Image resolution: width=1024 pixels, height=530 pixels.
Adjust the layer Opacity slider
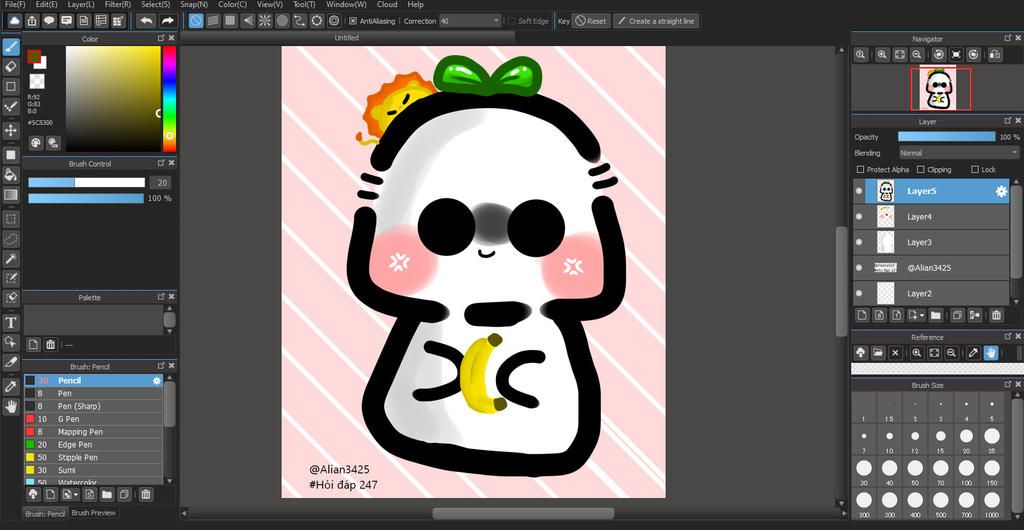[x=946, y=137]
